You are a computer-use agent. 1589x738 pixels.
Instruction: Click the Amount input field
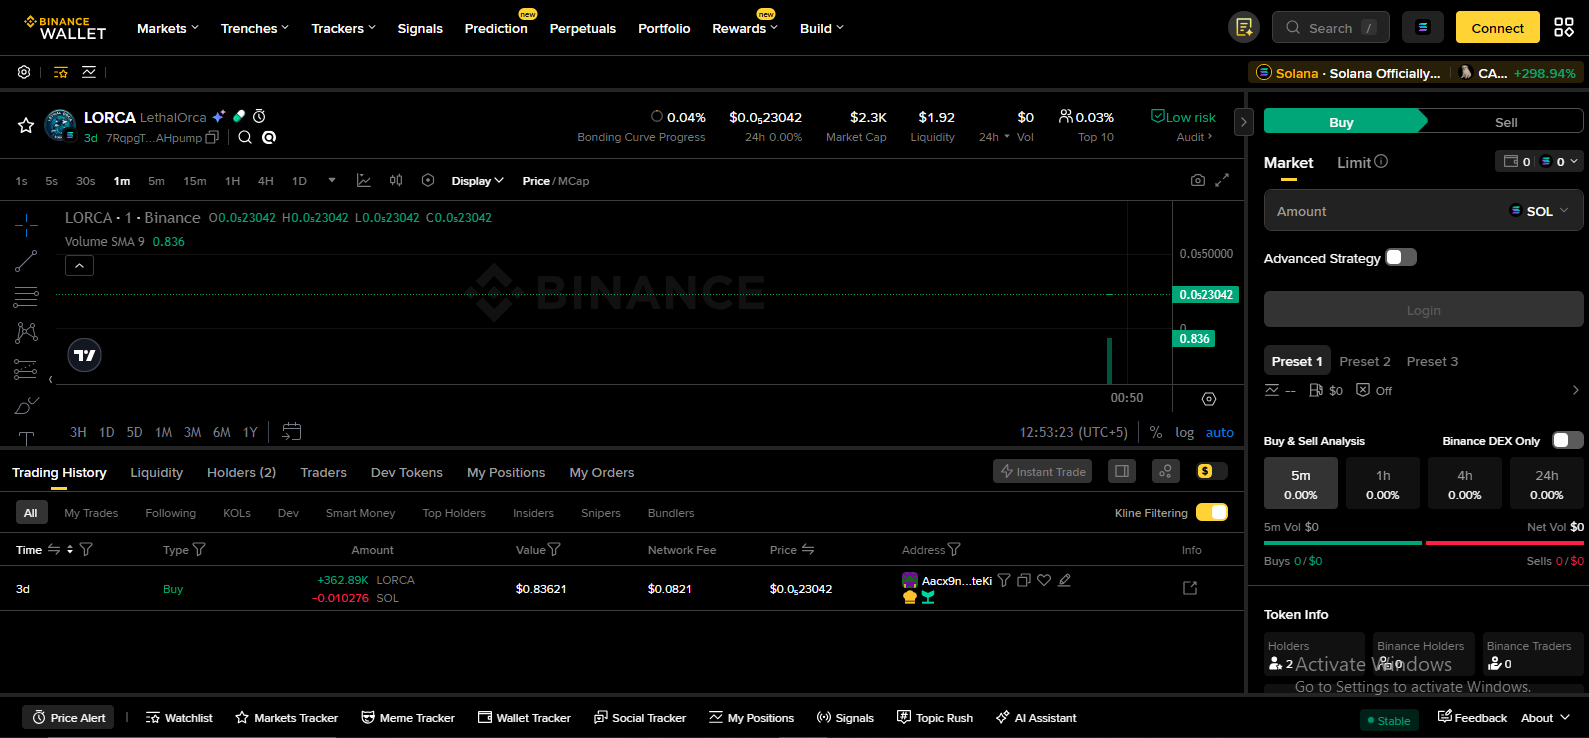(1424, 211)
